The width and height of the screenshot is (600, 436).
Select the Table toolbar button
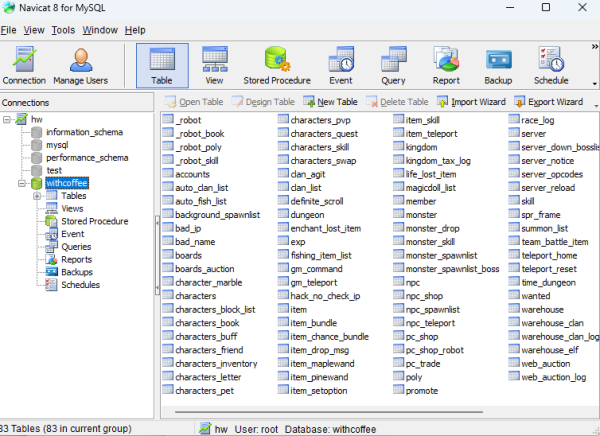[x=162, y=65]
